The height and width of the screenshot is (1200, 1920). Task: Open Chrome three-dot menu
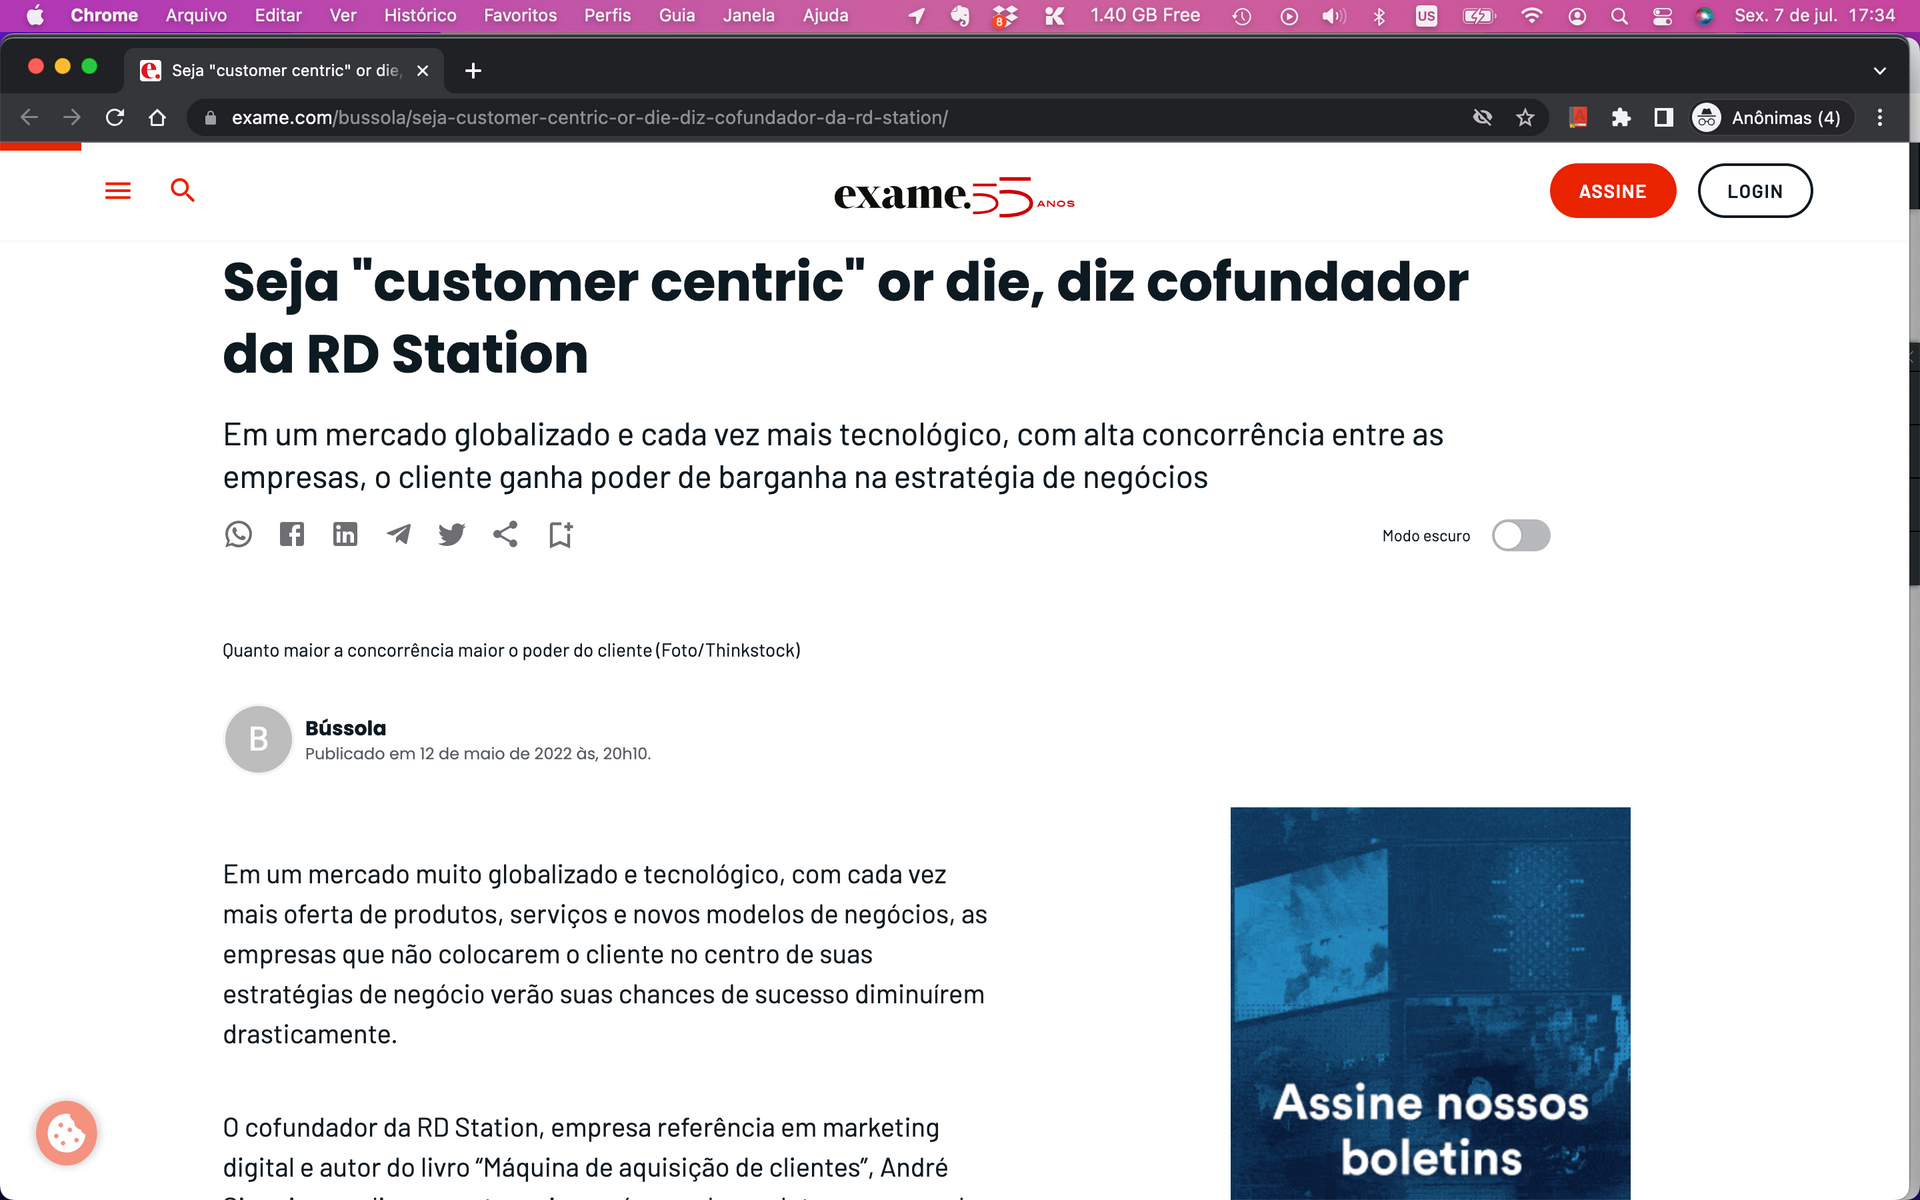(1880, 118)
